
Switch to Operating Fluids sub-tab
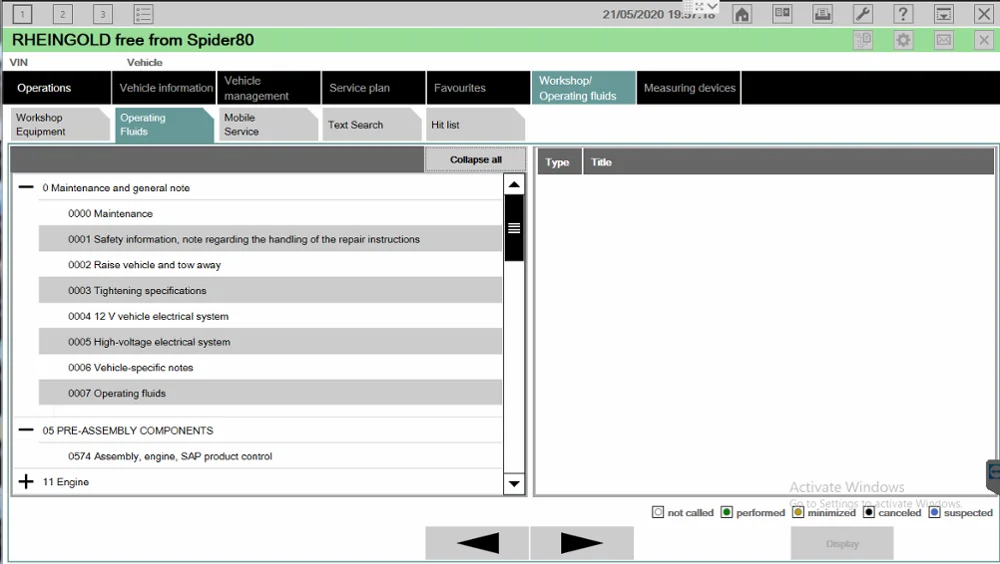click(x=164, y=124)
